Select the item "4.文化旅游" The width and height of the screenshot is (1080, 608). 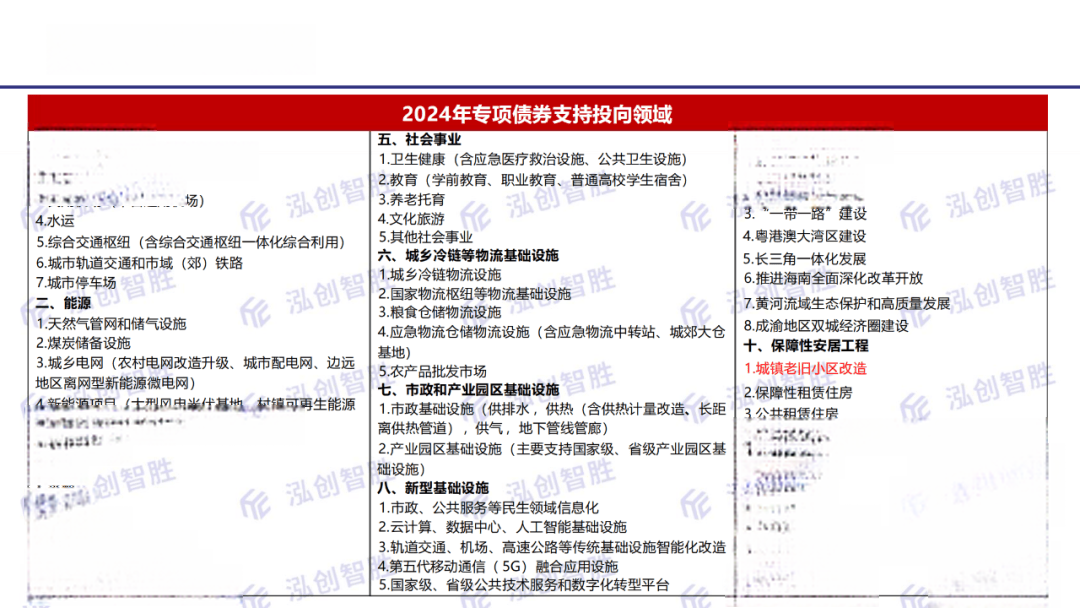tap(411, 219)
